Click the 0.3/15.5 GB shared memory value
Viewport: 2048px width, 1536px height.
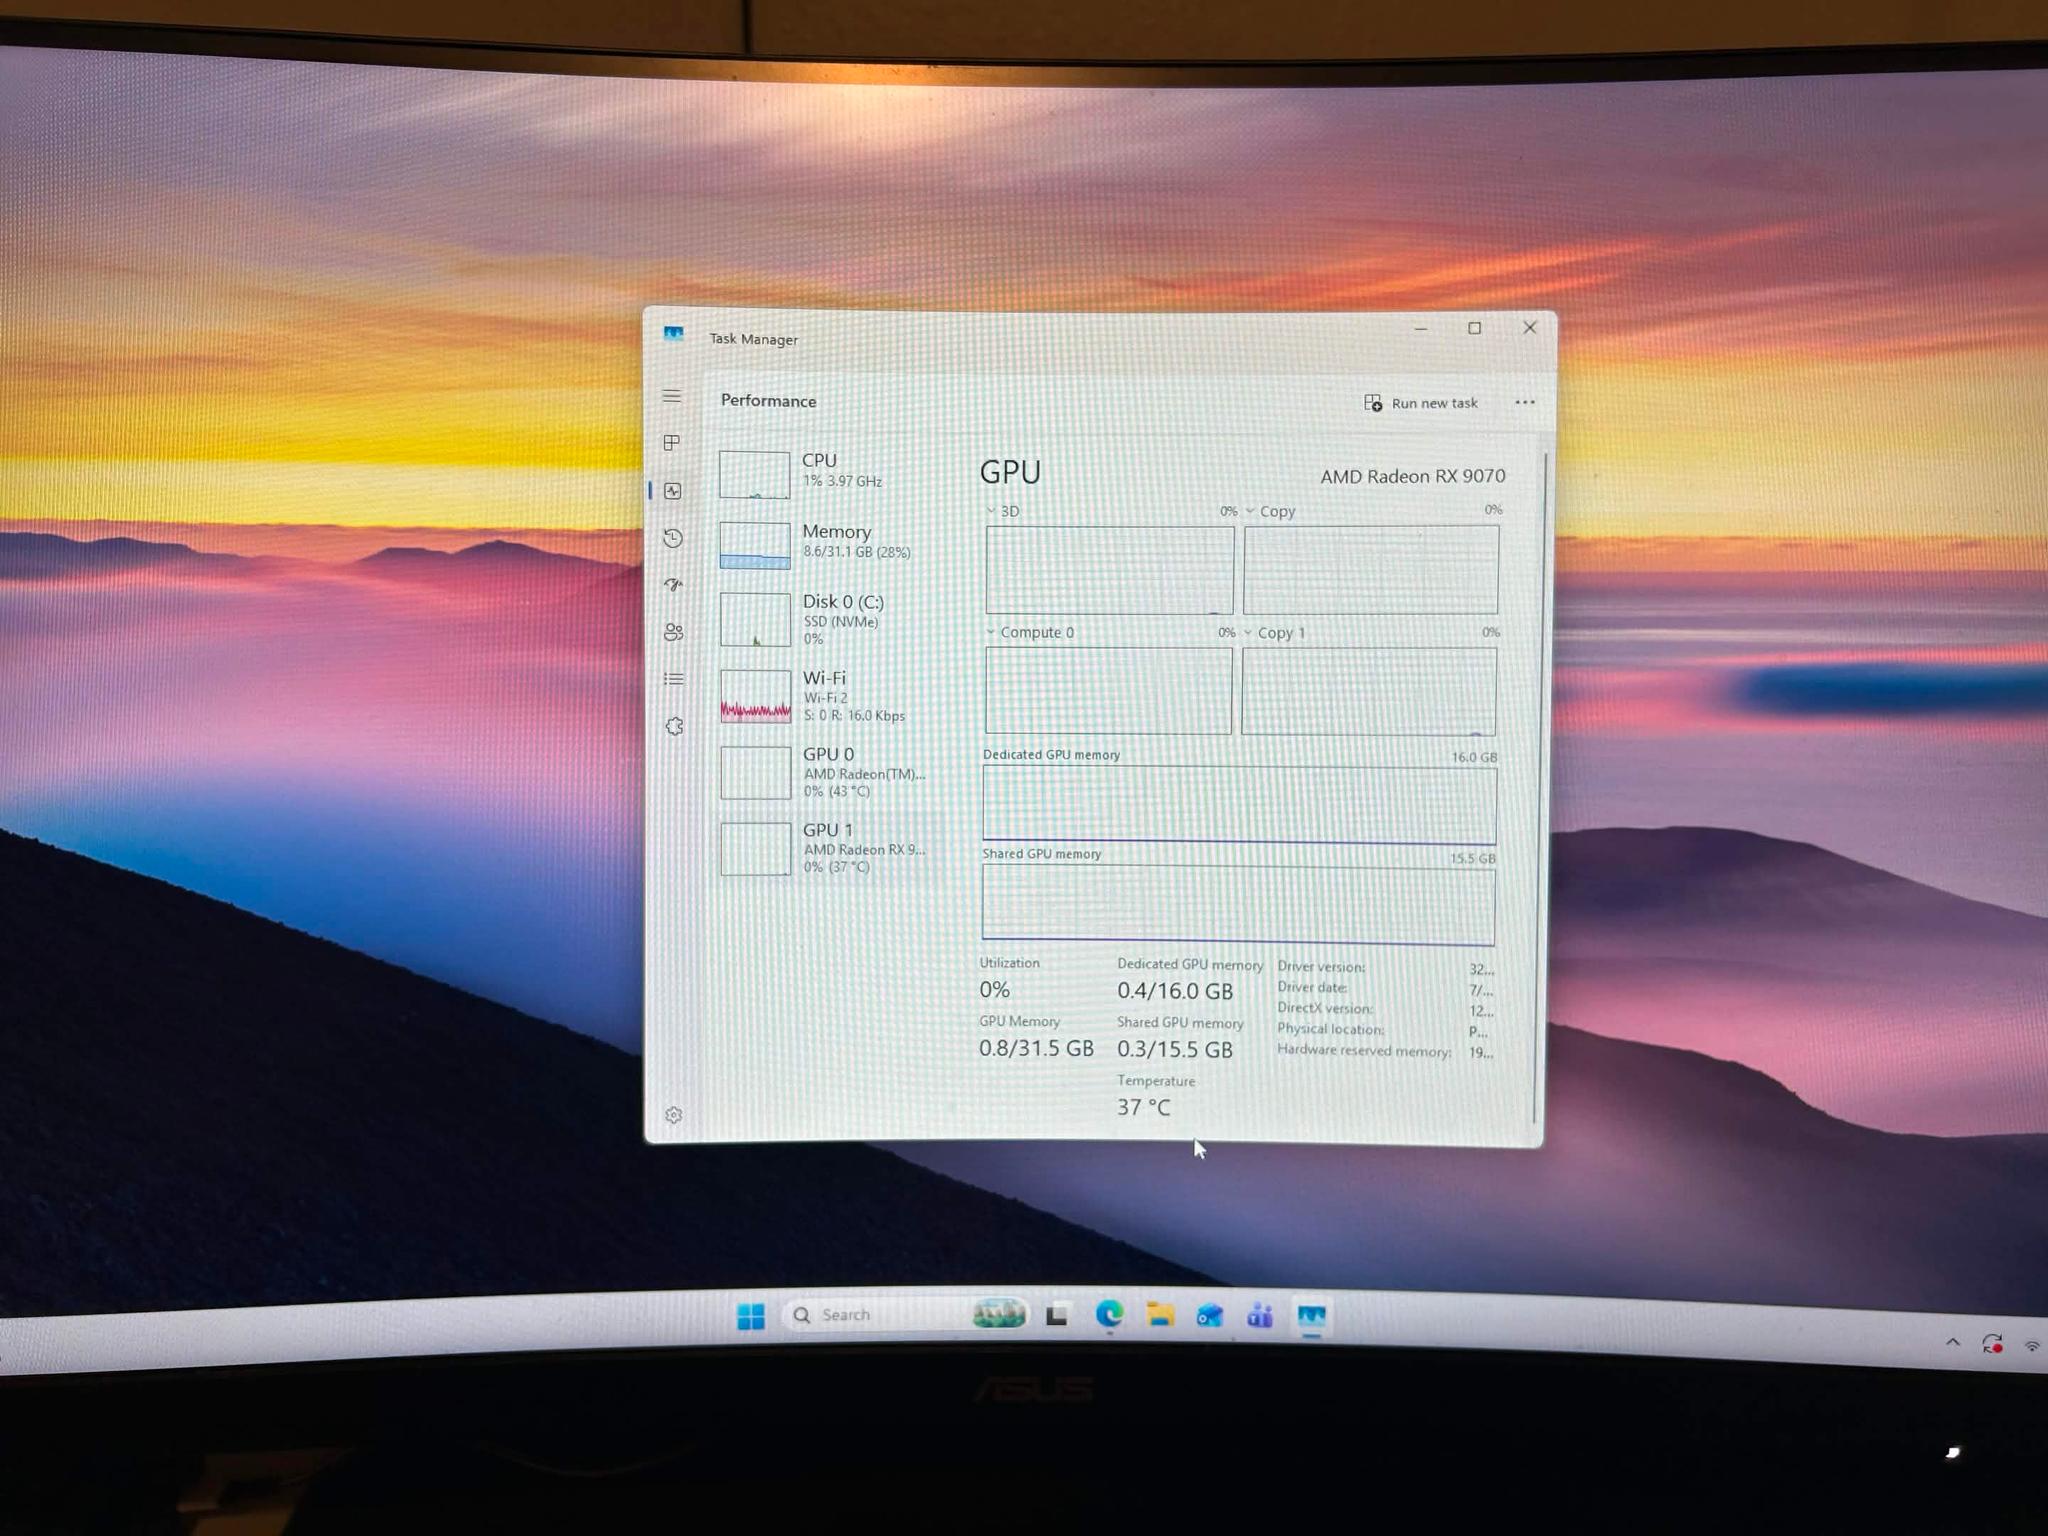1175,1049
